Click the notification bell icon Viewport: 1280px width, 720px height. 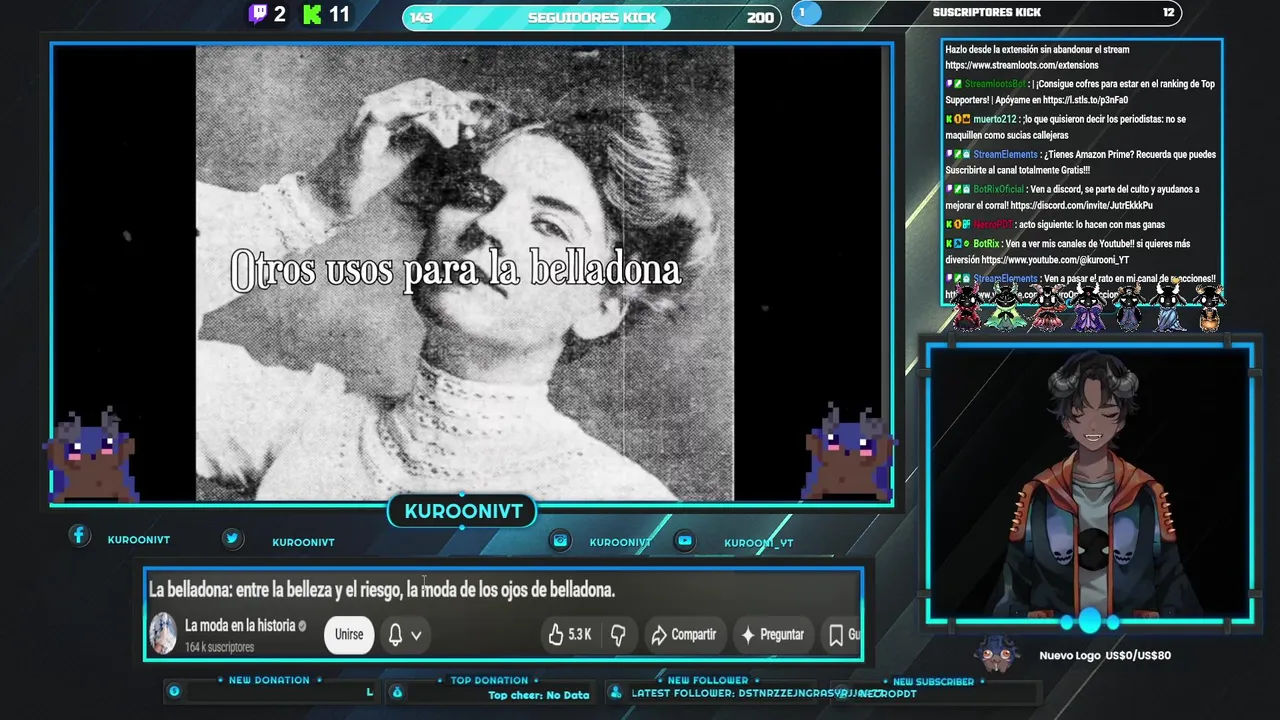click(395, 634)
